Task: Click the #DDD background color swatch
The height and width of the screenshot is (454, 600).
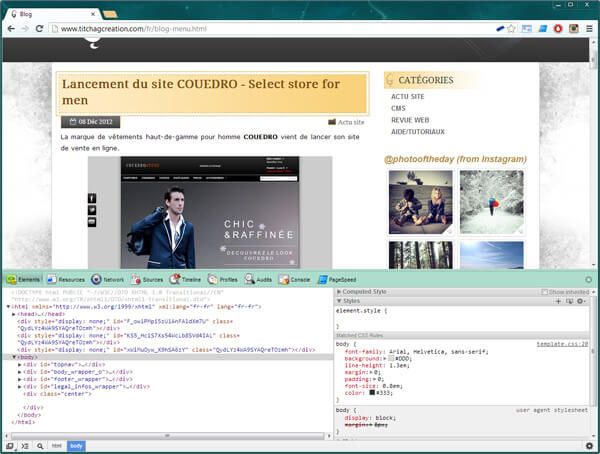Action: click(391, 358)
